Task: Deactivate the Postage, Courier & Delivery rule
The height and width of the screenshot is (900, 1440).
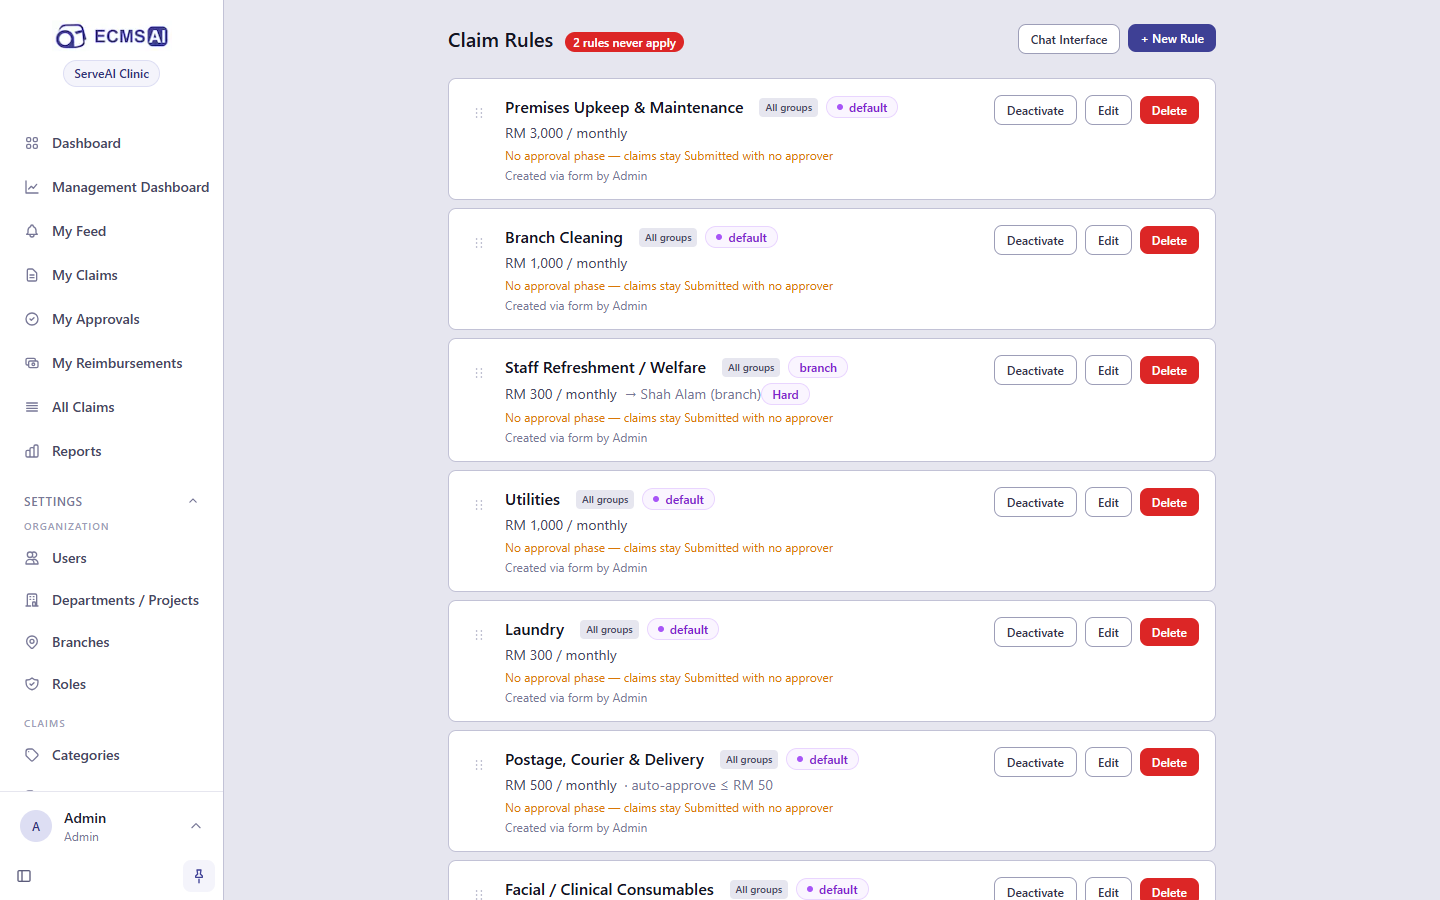Action: [x=1035, y=763]
